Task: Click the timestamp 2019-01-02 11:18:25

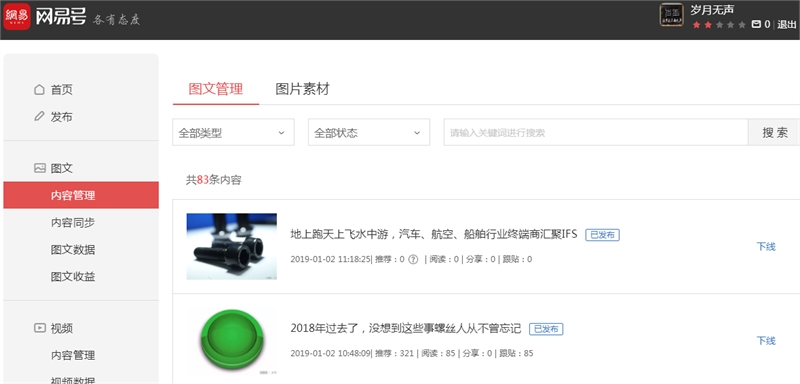Action: point(330,259)
